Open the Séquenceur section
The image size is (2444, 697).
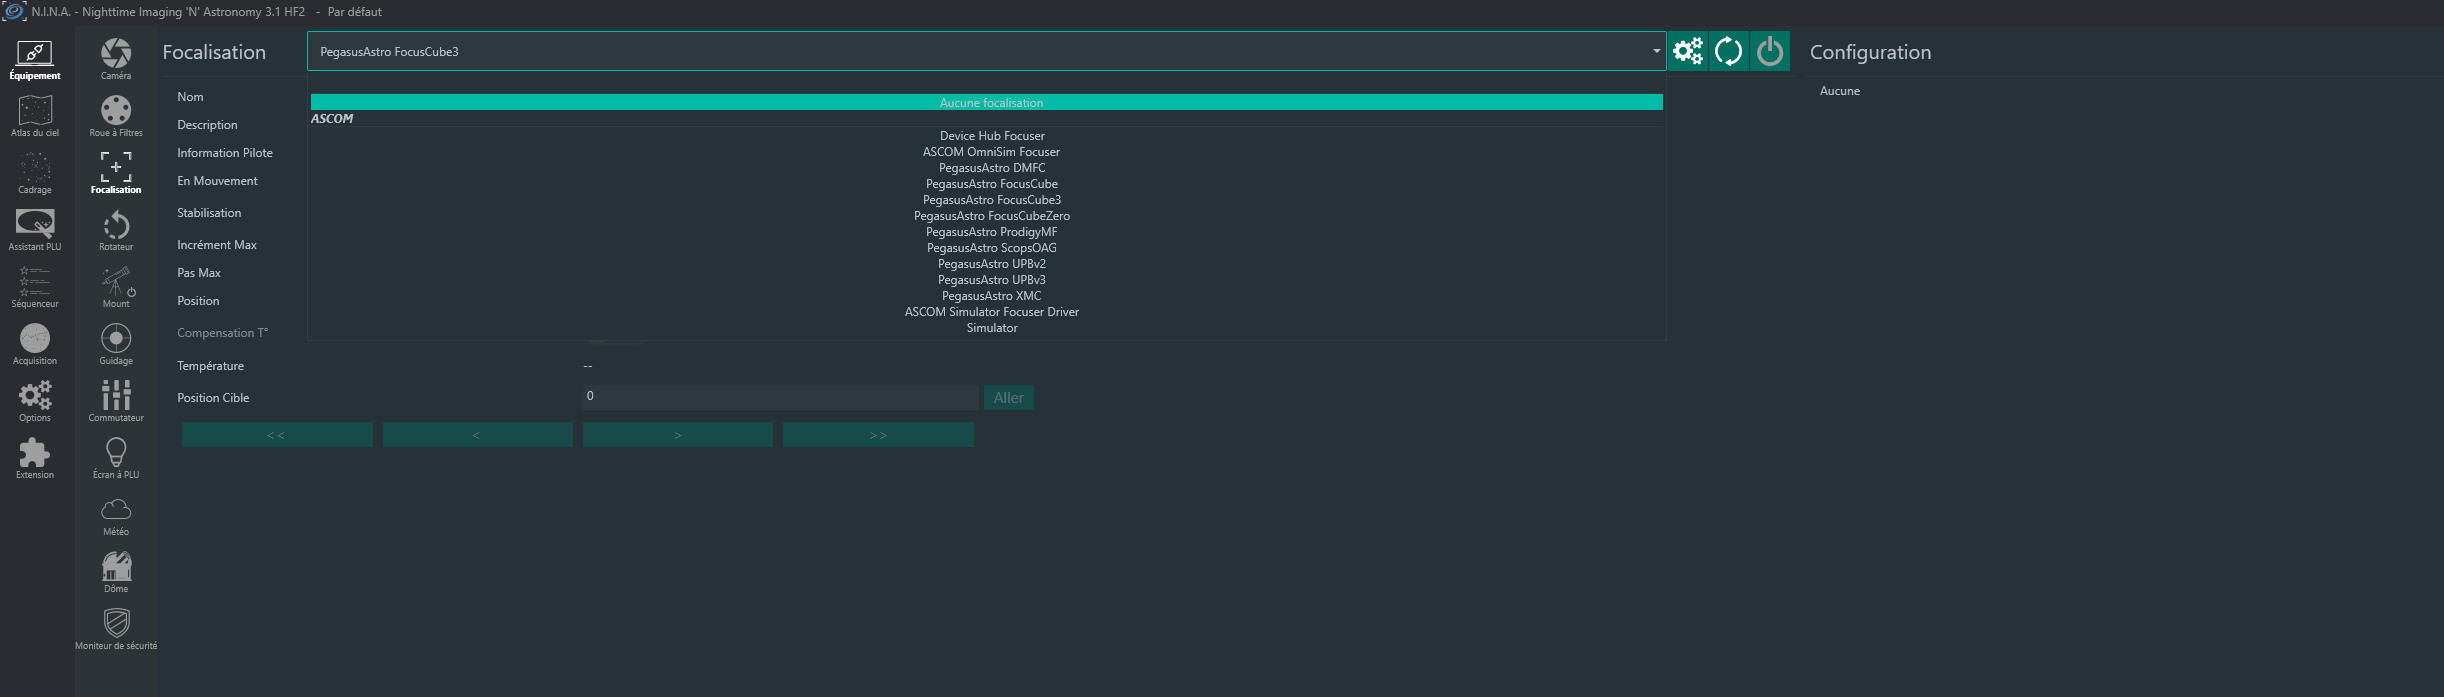coord(35,288)
